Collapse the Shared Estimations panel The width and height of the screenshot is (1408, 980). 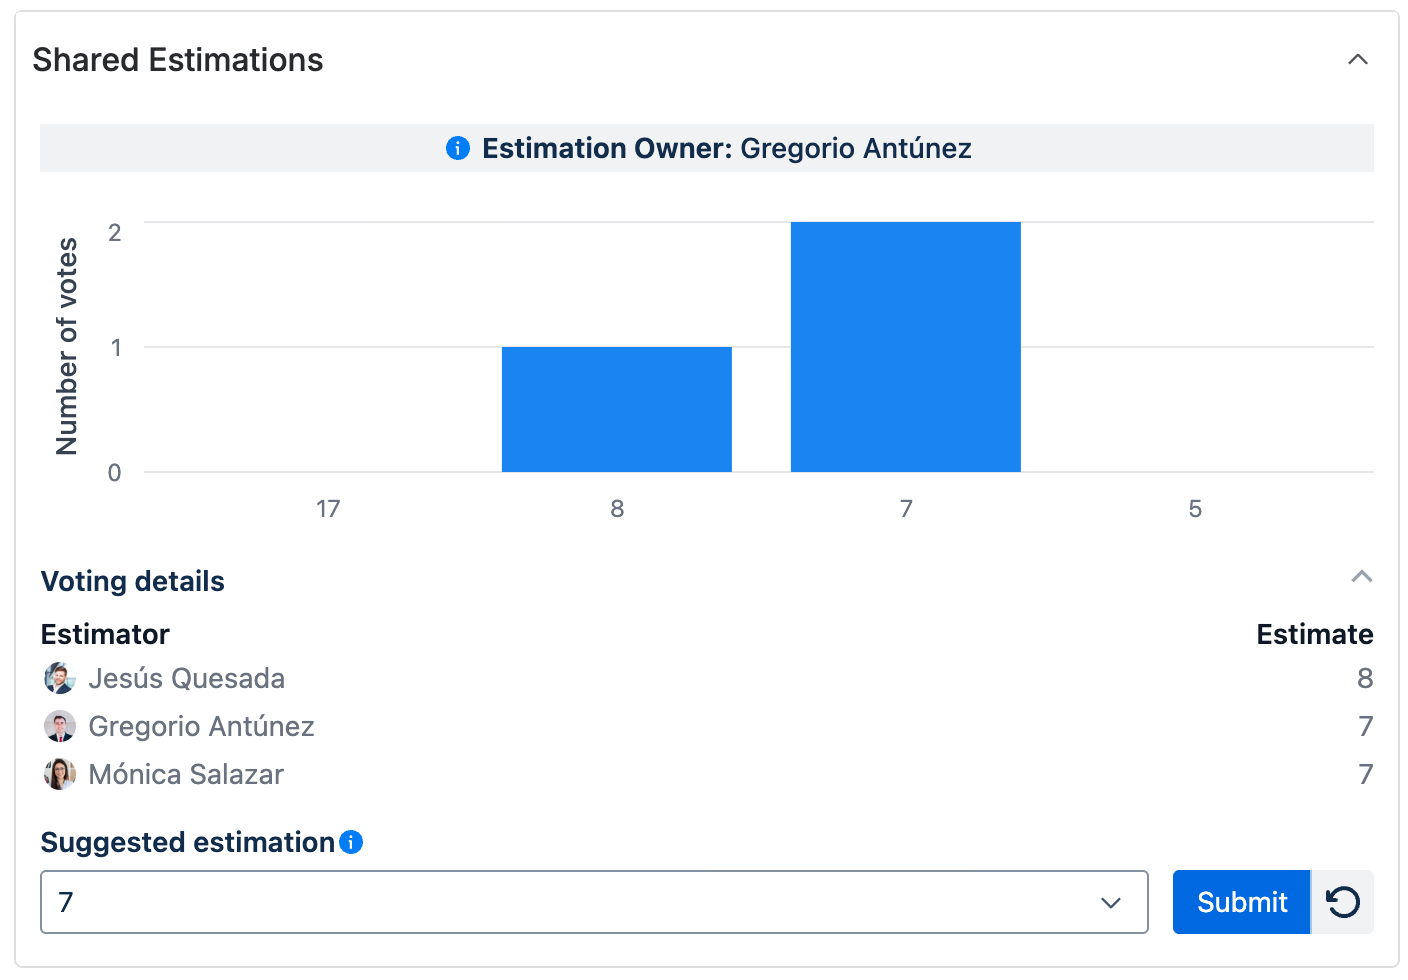click(1358, 59)
